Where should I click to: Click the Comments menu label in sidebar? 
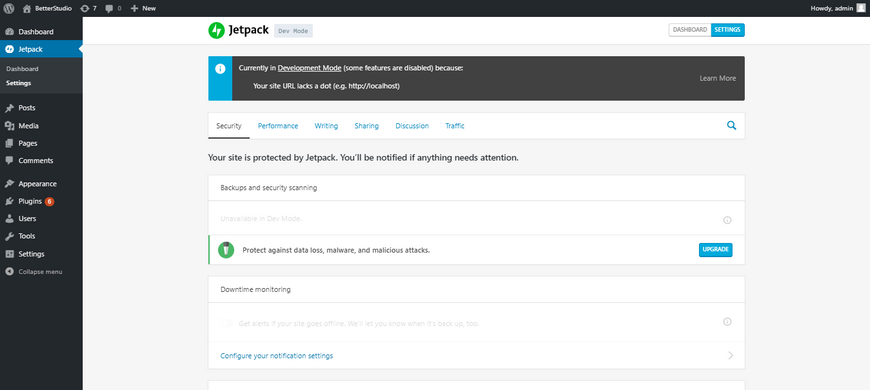(36, 160)
